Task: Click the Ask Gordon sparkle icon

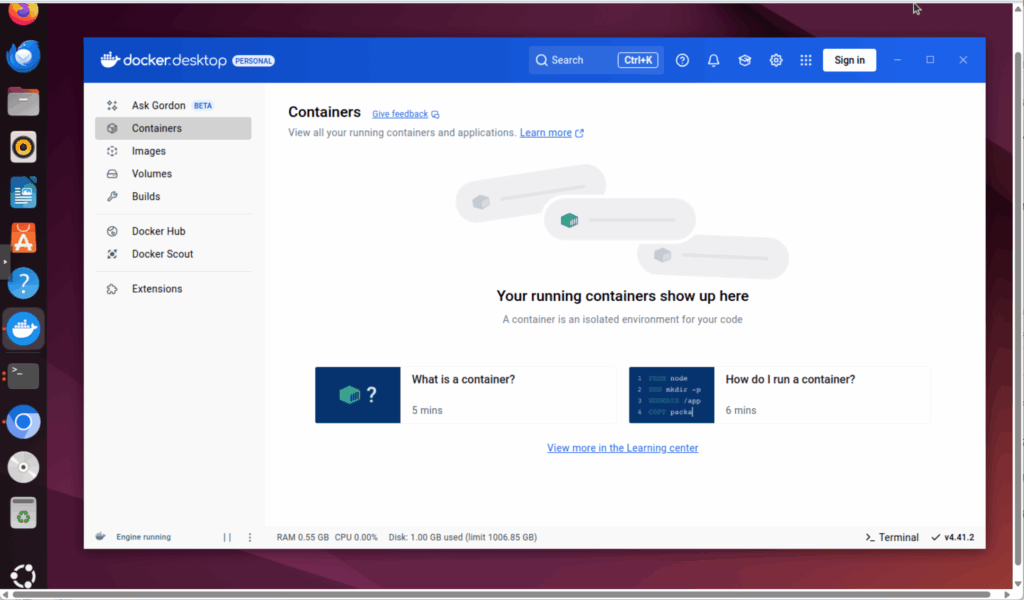Action: coord(112,105)
